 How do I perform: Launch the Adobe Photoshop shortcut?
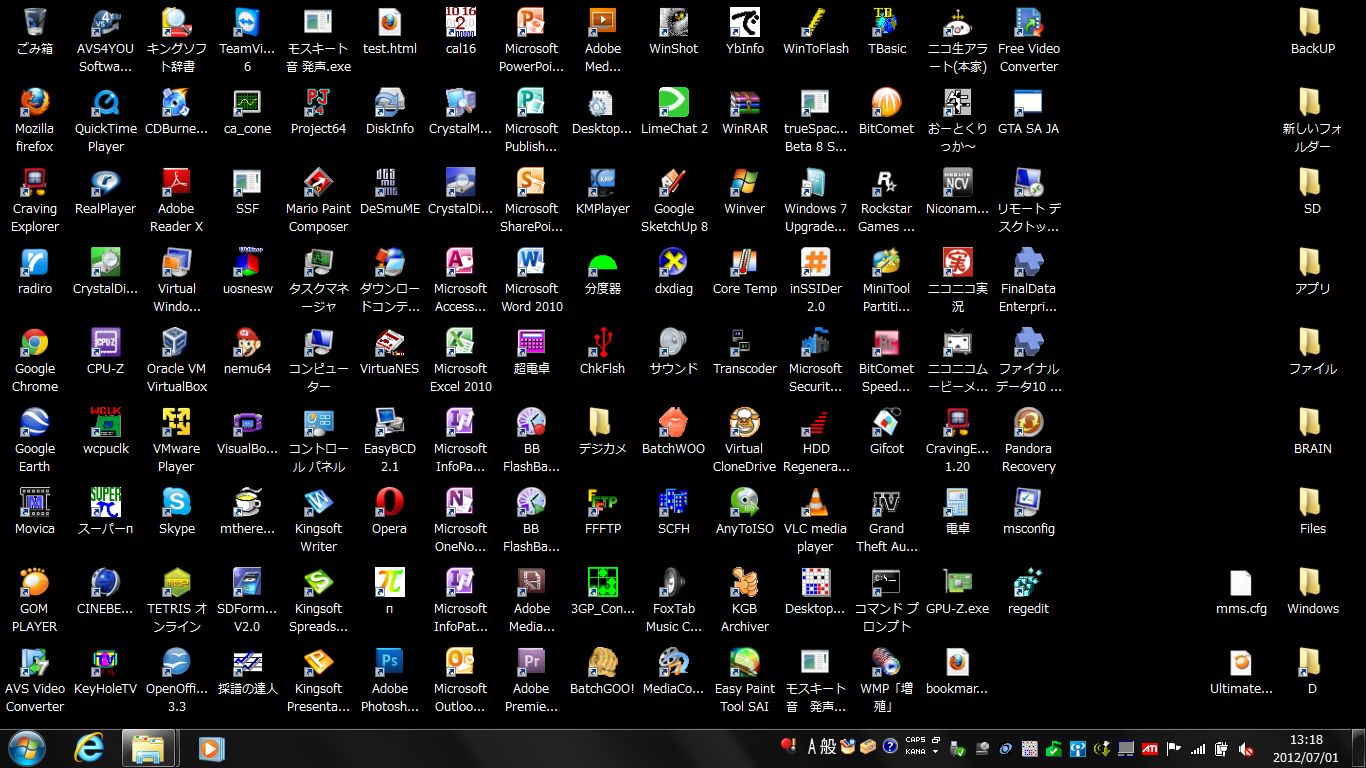coord(389,680)
